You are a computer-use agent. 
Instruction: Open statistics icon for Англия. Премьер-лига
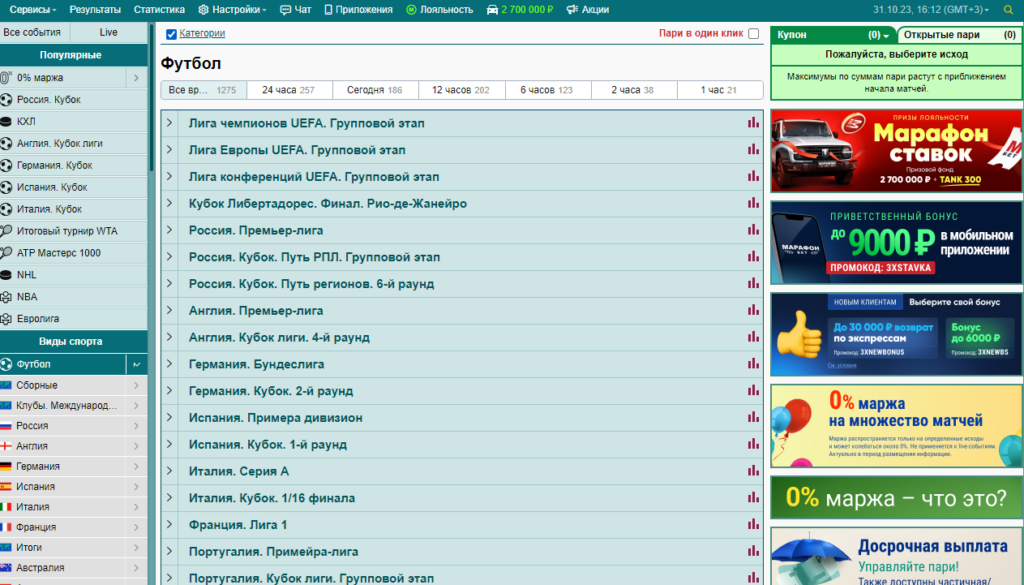pos(753,310)
